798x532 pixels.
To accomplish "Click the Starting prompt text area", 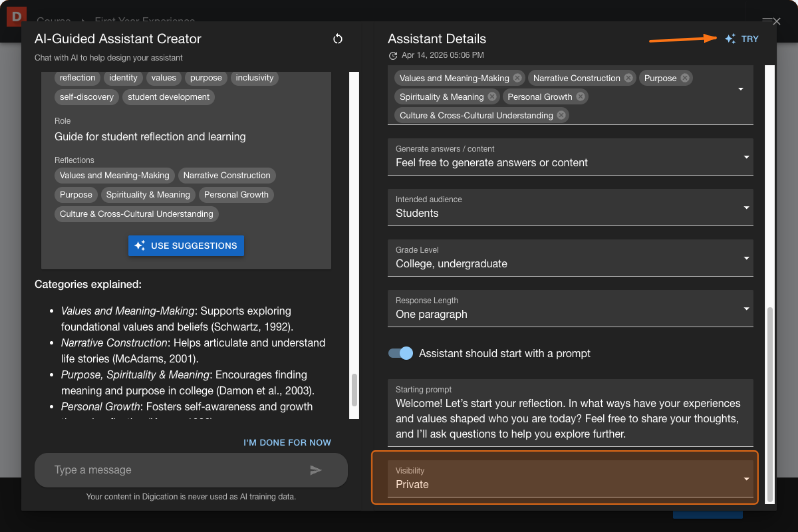I will [571, 413].
